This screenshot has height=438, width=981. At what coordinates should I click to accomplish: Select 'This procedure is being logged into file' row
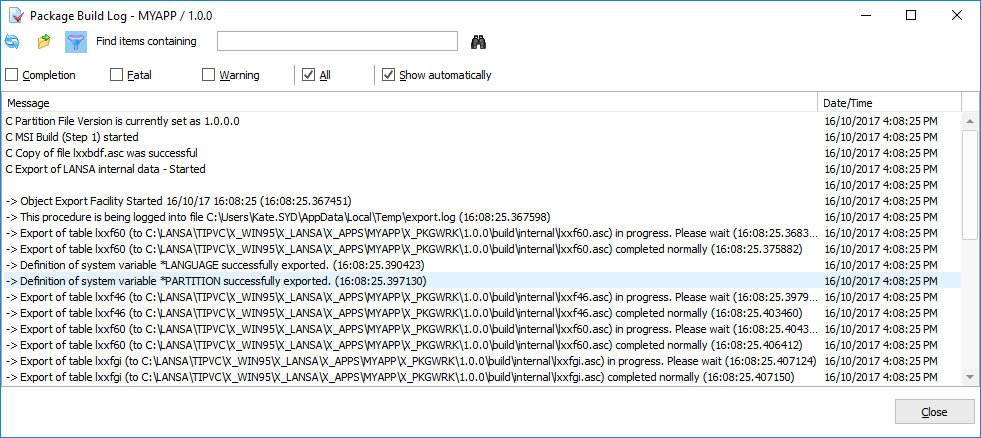pos(482,217)
